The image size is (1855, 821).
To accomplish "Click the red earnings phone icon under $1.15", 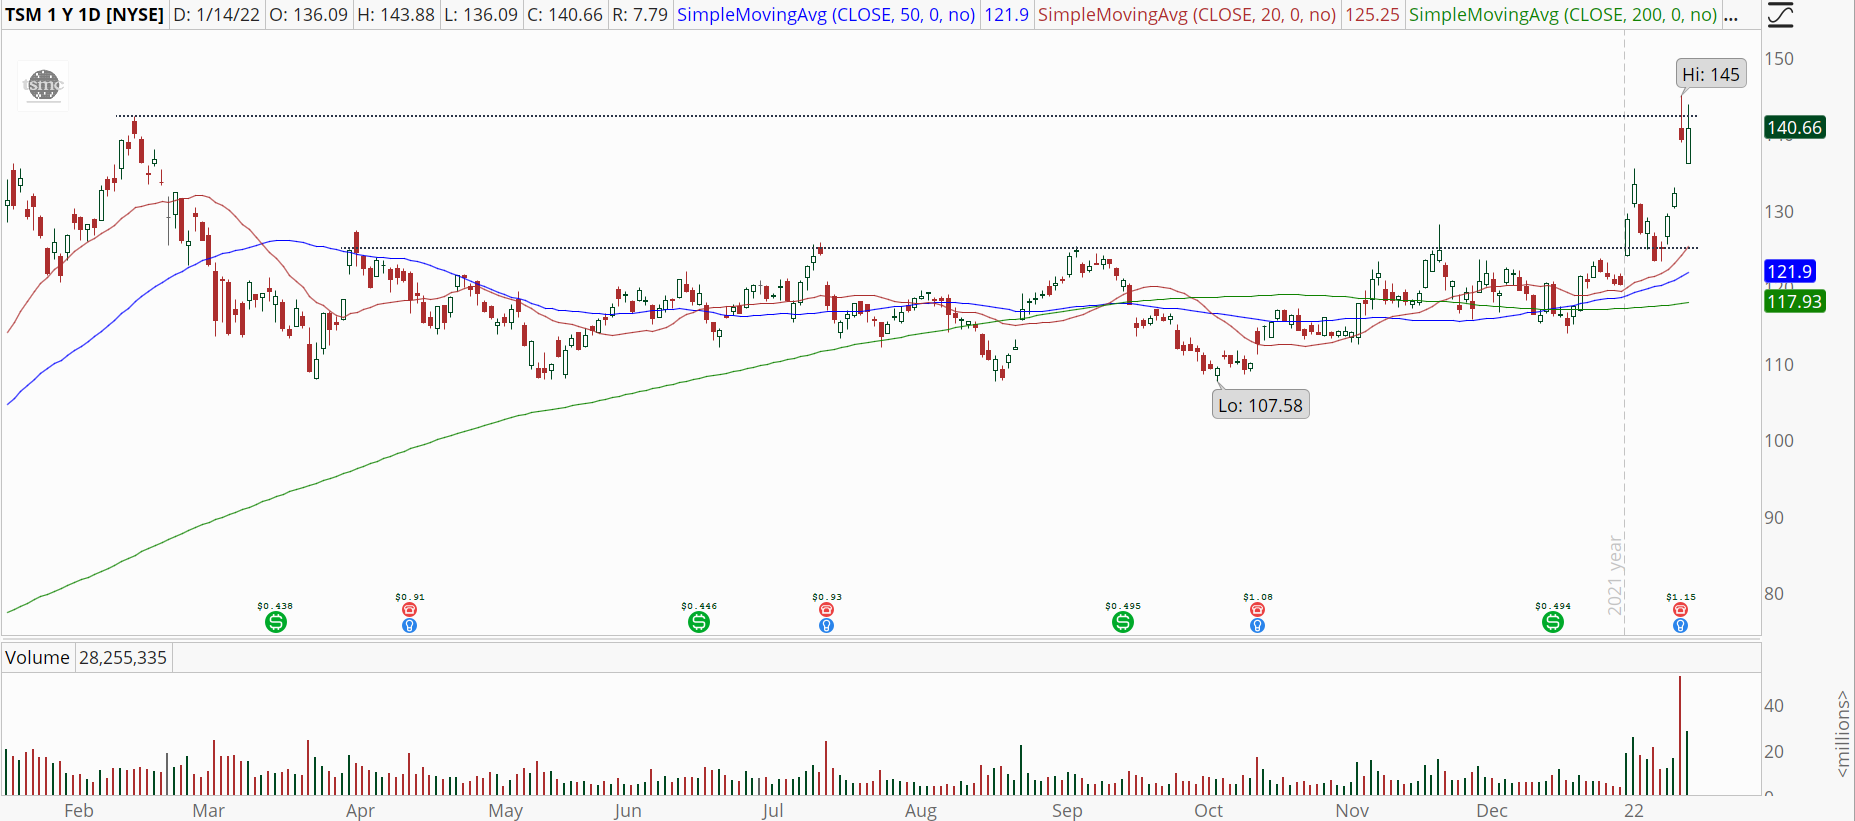I will coord(1680,609).
